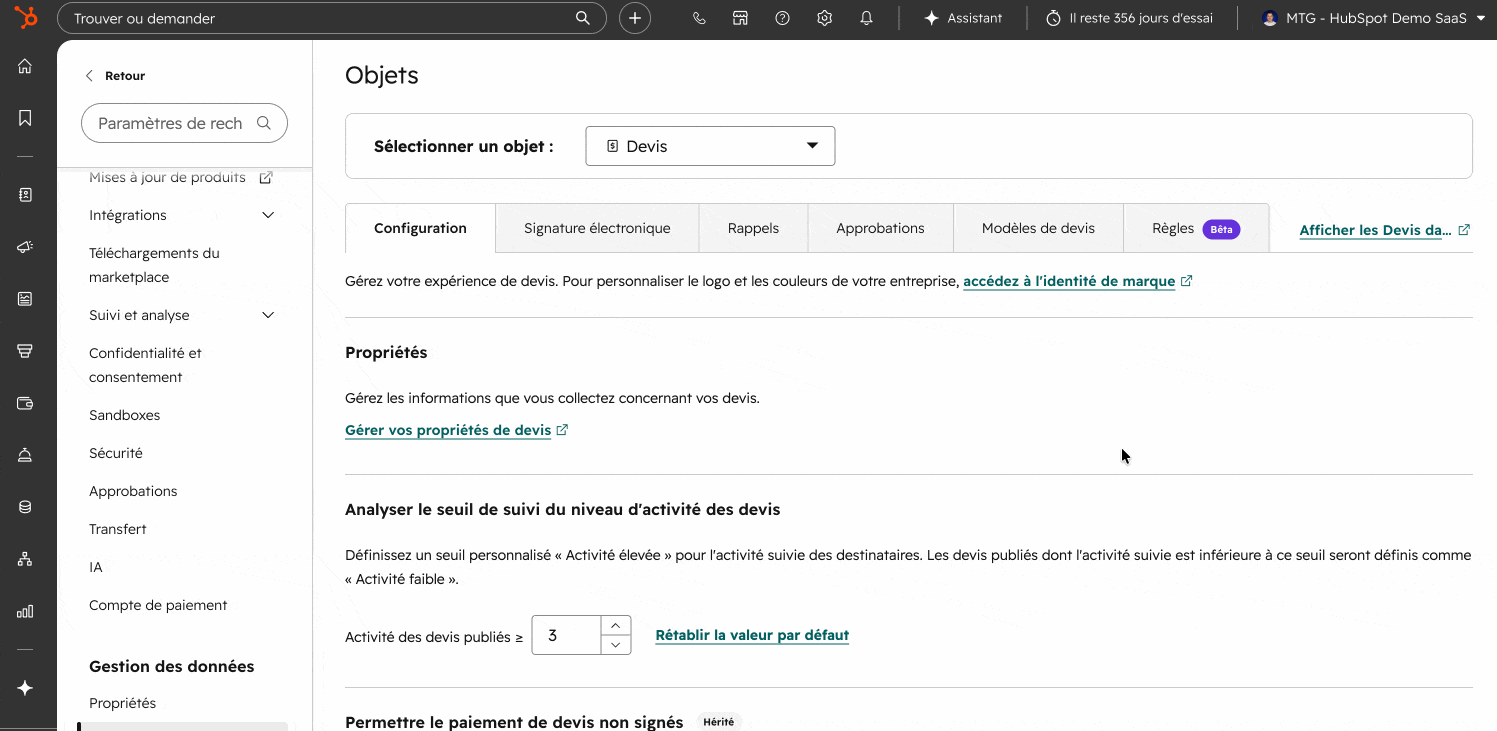Open the reporting bar chart icon in left rail
Image resolution: width=1497 pixels, height=731 pixels.
point(25,611)
